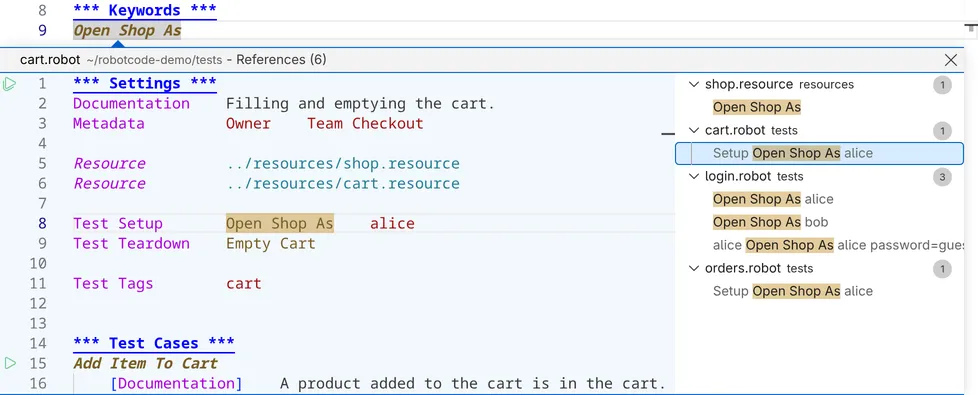The width and height of the screenshot is (978, 395).
Task: Collapse the orders.robot reference group
Action: coord(694,268)
